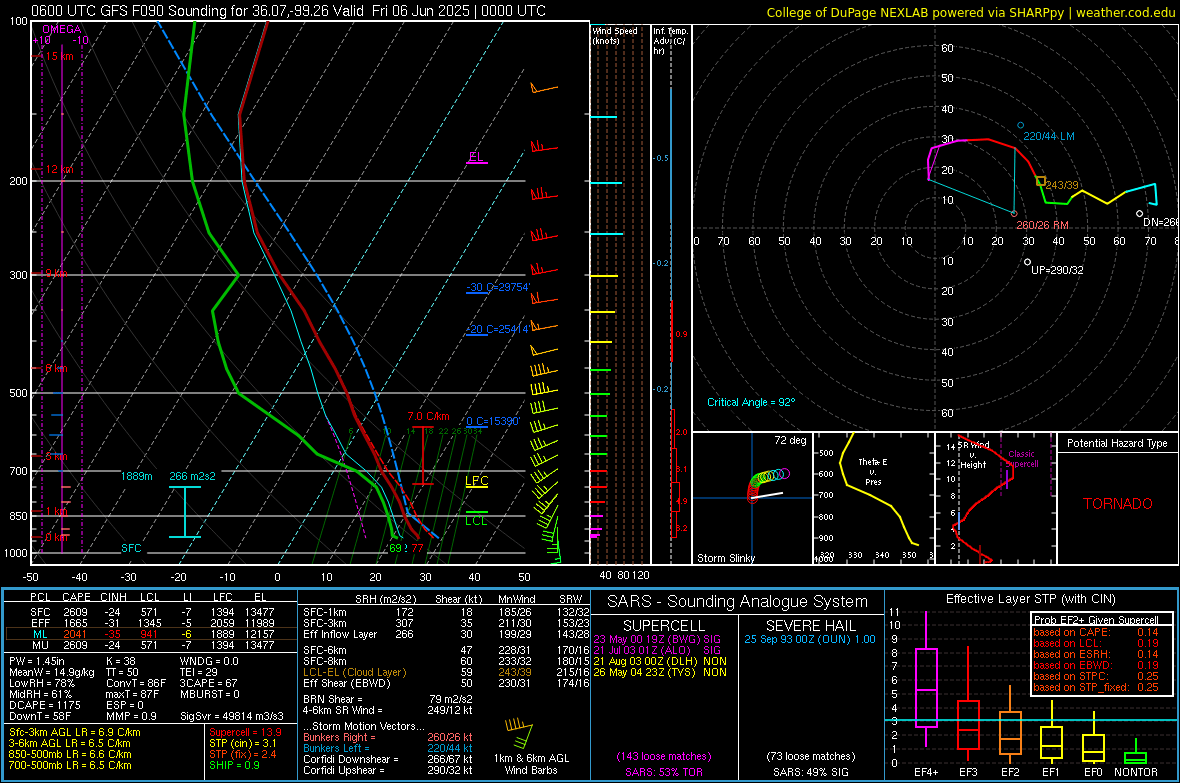Click the 23 May 00 19Z (BWG) SIG analogue

(x=657, y=639)
